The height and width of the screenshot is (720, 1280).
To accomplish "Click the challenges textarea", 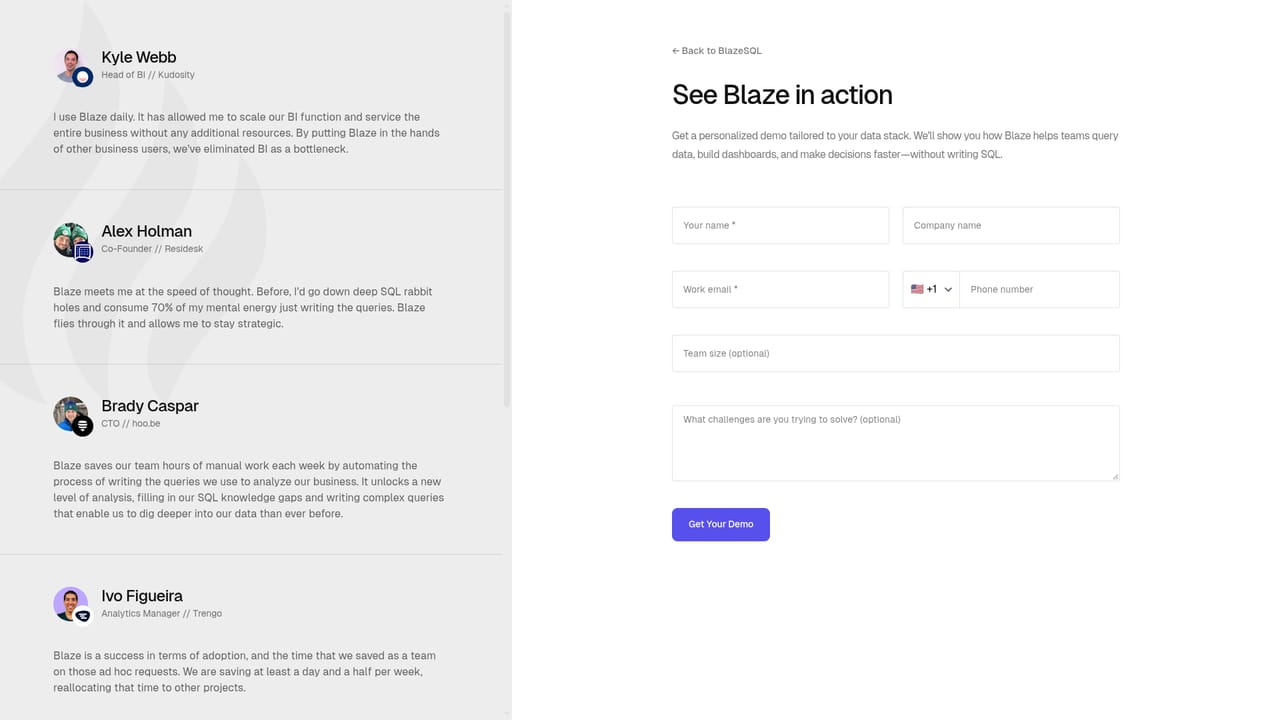I will point(896,443).
